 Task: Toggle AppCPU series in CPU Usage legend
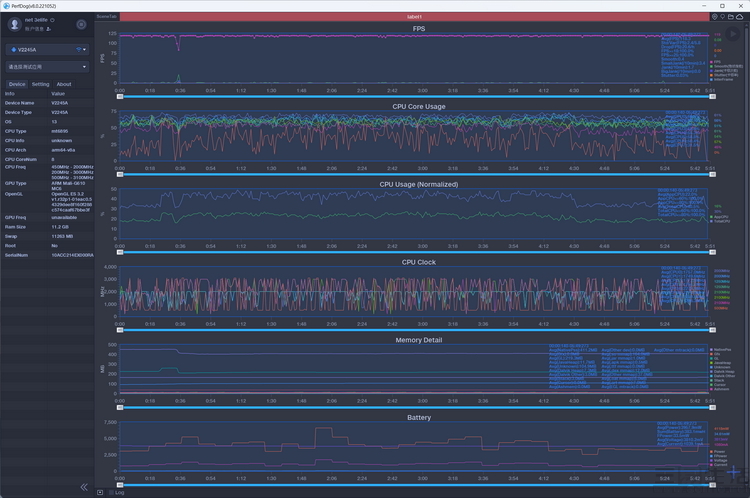tap(719, 217)
